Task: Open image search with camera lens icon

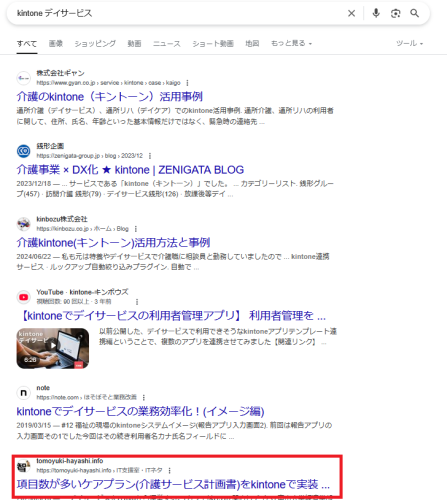Action: (x=395, y=13)
